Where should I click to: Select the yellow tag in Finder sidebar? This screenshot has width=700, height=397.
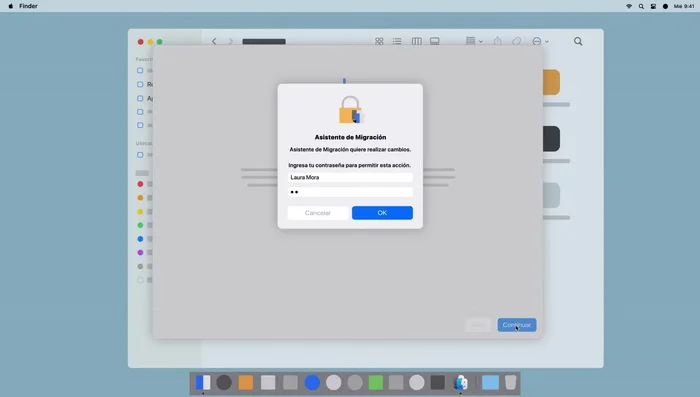pos(140,212)
